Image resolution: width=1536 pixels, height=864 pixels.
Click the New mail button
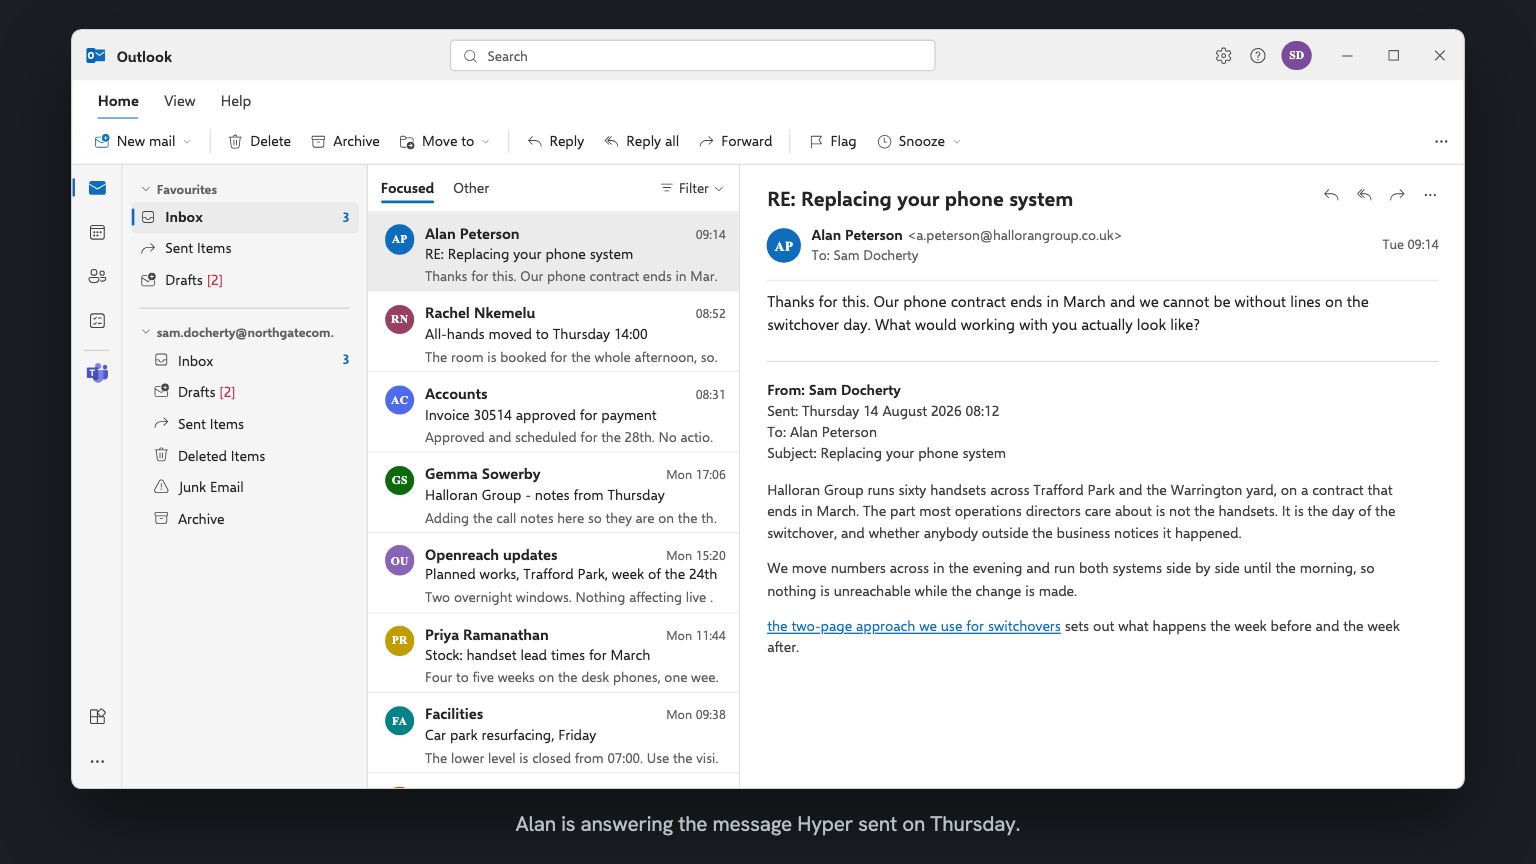(135, 141)
